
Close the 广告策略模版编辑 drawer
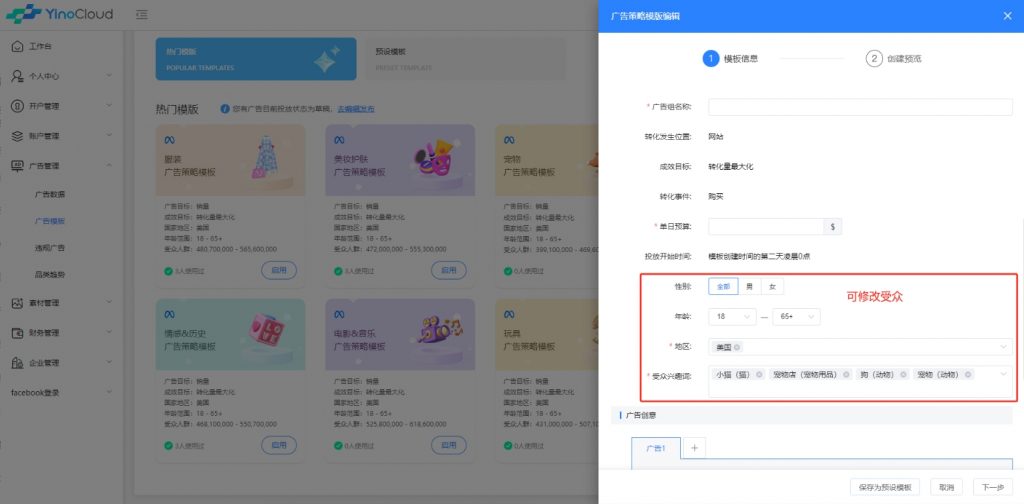click(1007, 16)
